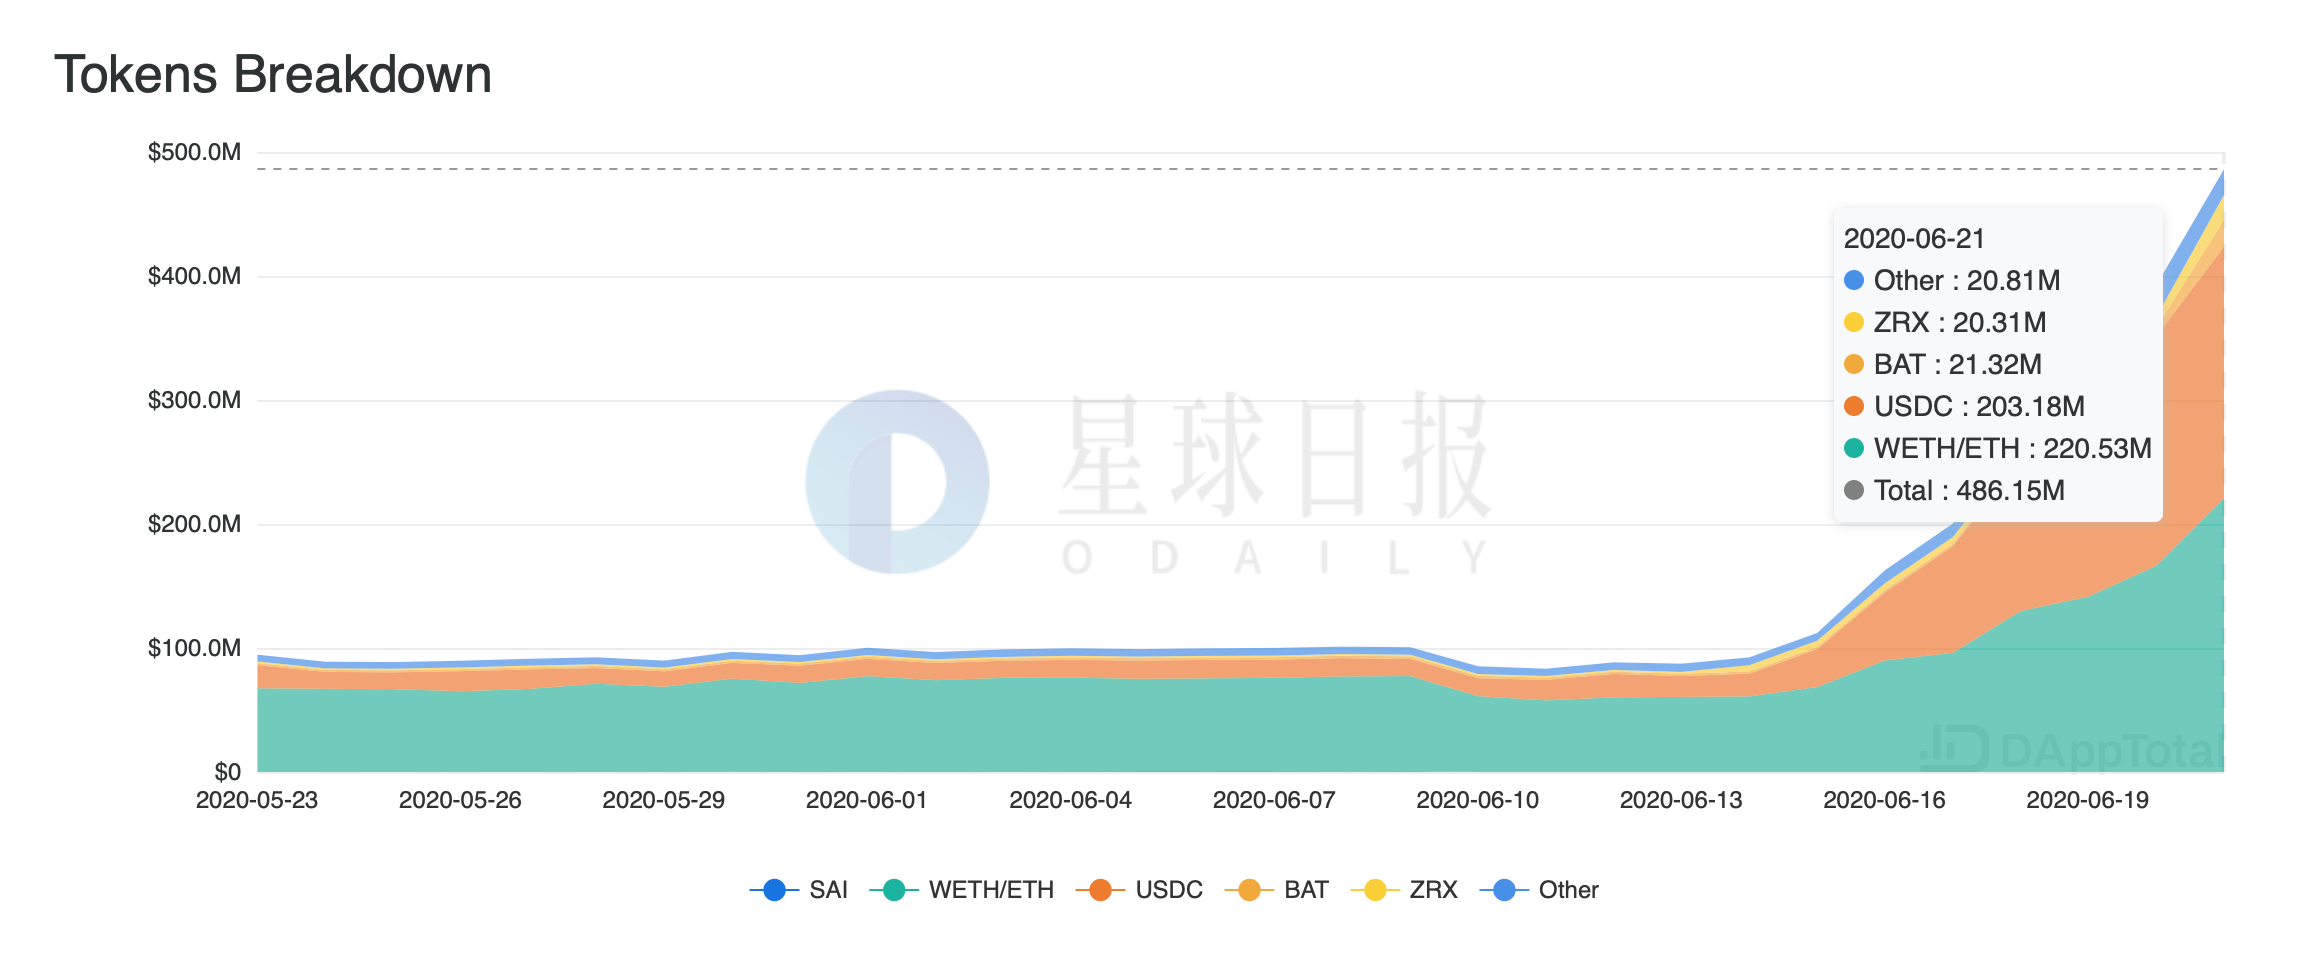The width and height of the screenshot is (2298, 964).
Task: Toggle the ZRX legend marker
Action: 1375,890
